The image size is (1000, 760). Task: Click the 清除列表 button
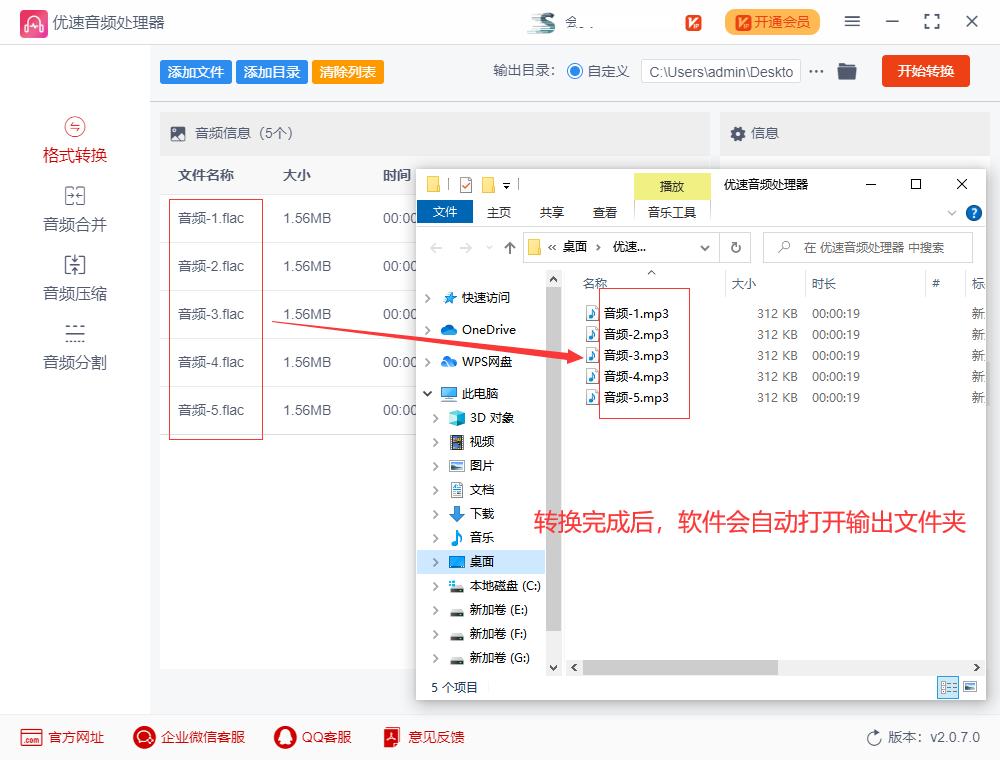coord(347,71)
